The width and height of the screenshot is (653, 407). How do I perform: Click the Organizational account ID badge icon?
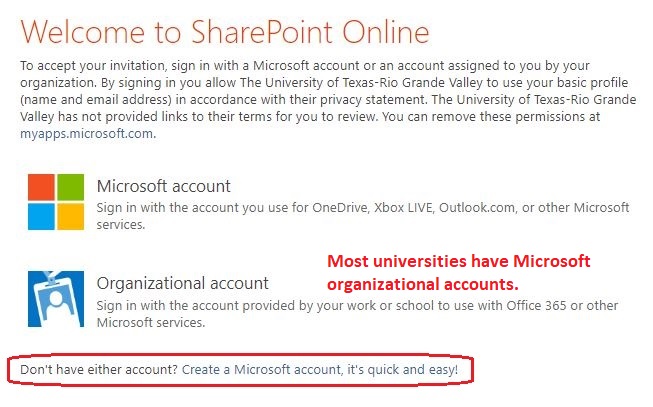[56, 298]
